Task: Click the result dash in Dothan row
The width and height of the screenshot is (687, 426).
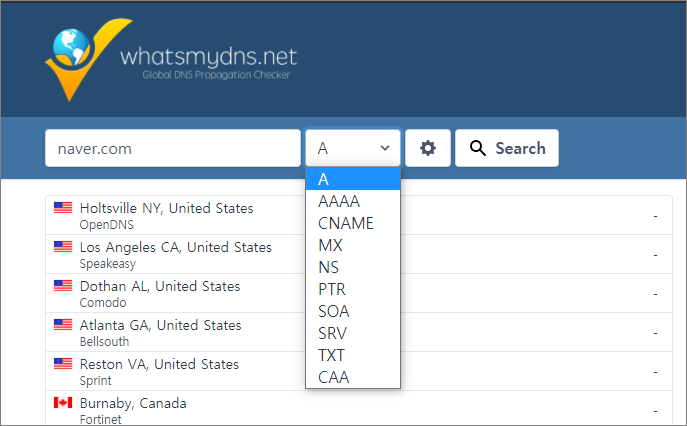Action: point(655,294)
